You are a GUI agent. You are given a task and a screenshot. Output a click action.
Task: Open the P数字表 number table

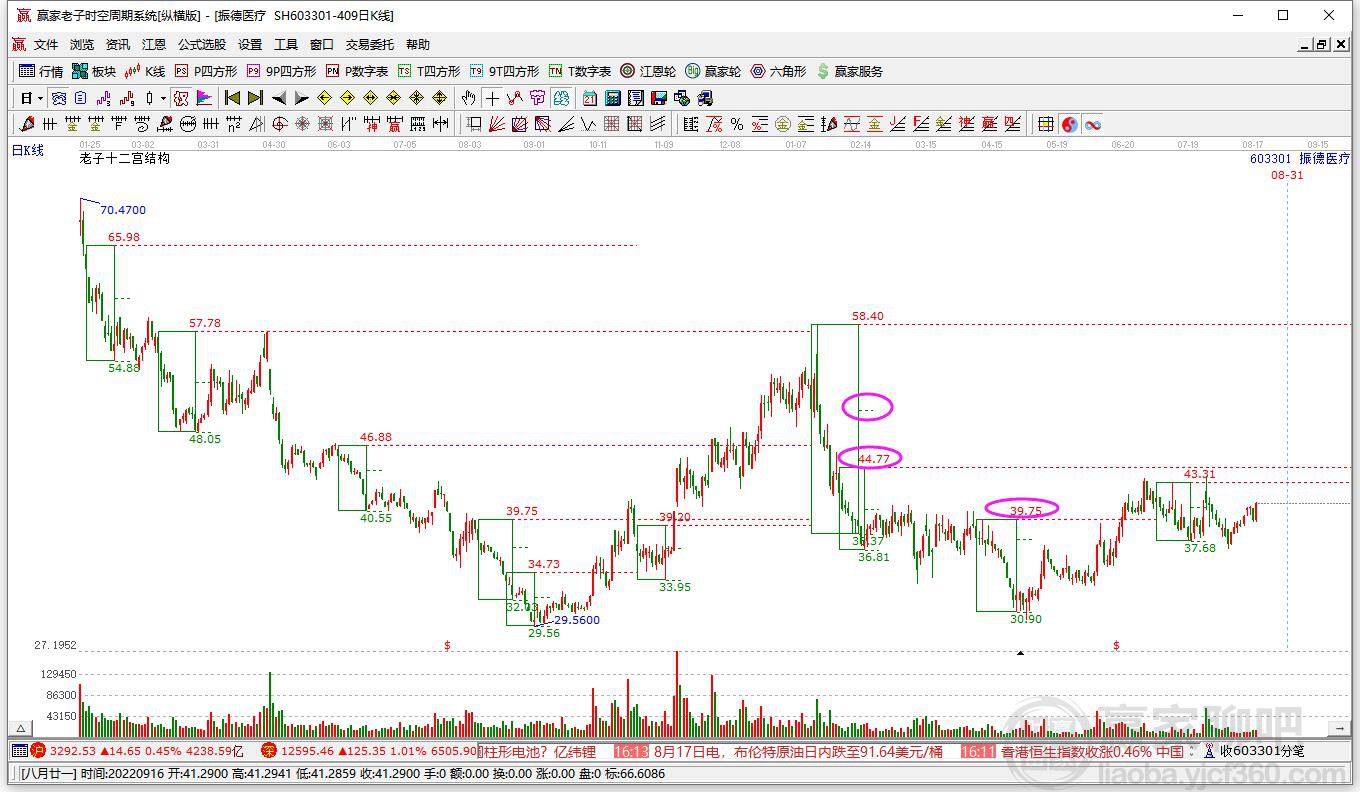click(357, 71)
